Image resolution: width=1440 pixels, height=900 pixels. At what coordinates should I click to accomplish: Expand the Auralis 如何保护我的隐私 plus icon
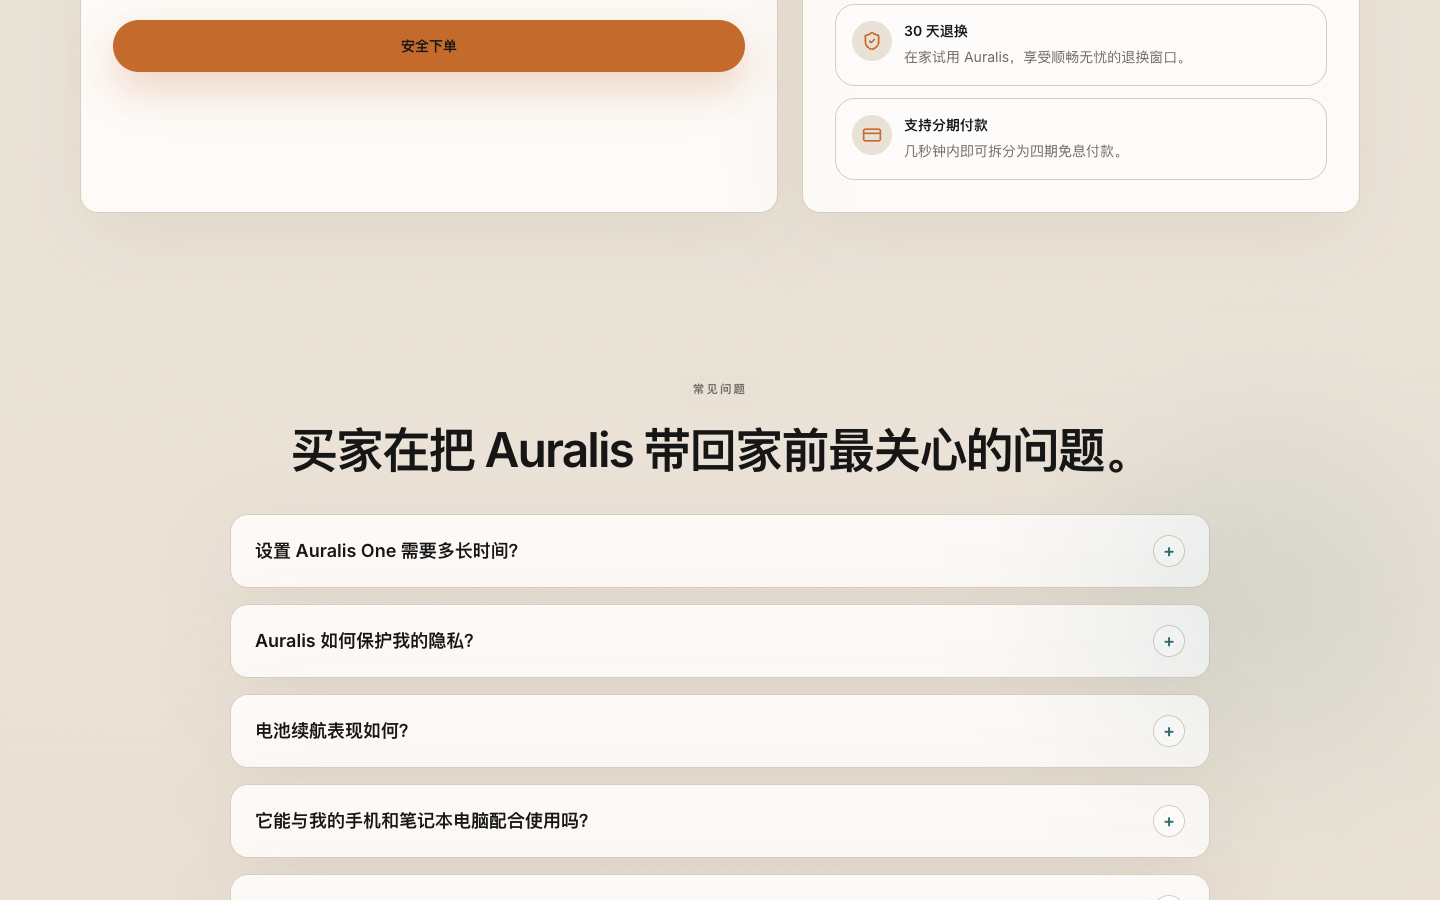click(1168, 641)
